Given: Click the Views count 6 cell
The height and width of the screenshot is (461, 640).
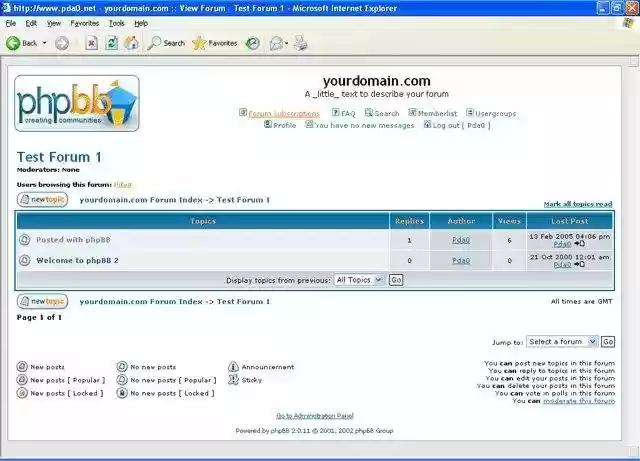Looking at the screenshot, I should 509,240.
